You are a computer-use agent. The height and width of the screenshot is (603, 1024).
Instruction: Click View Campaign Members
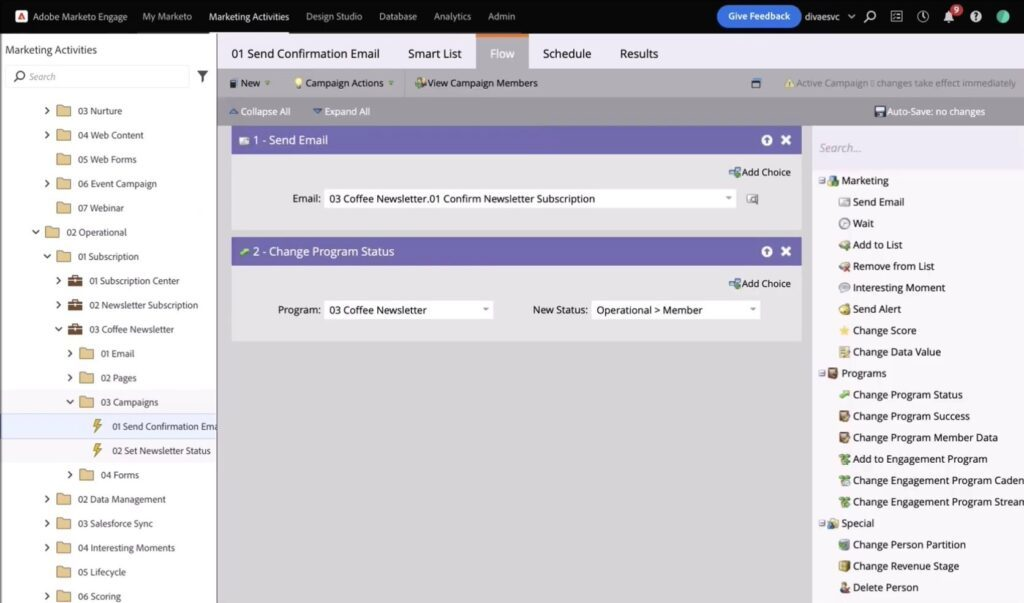pos(476,83)
